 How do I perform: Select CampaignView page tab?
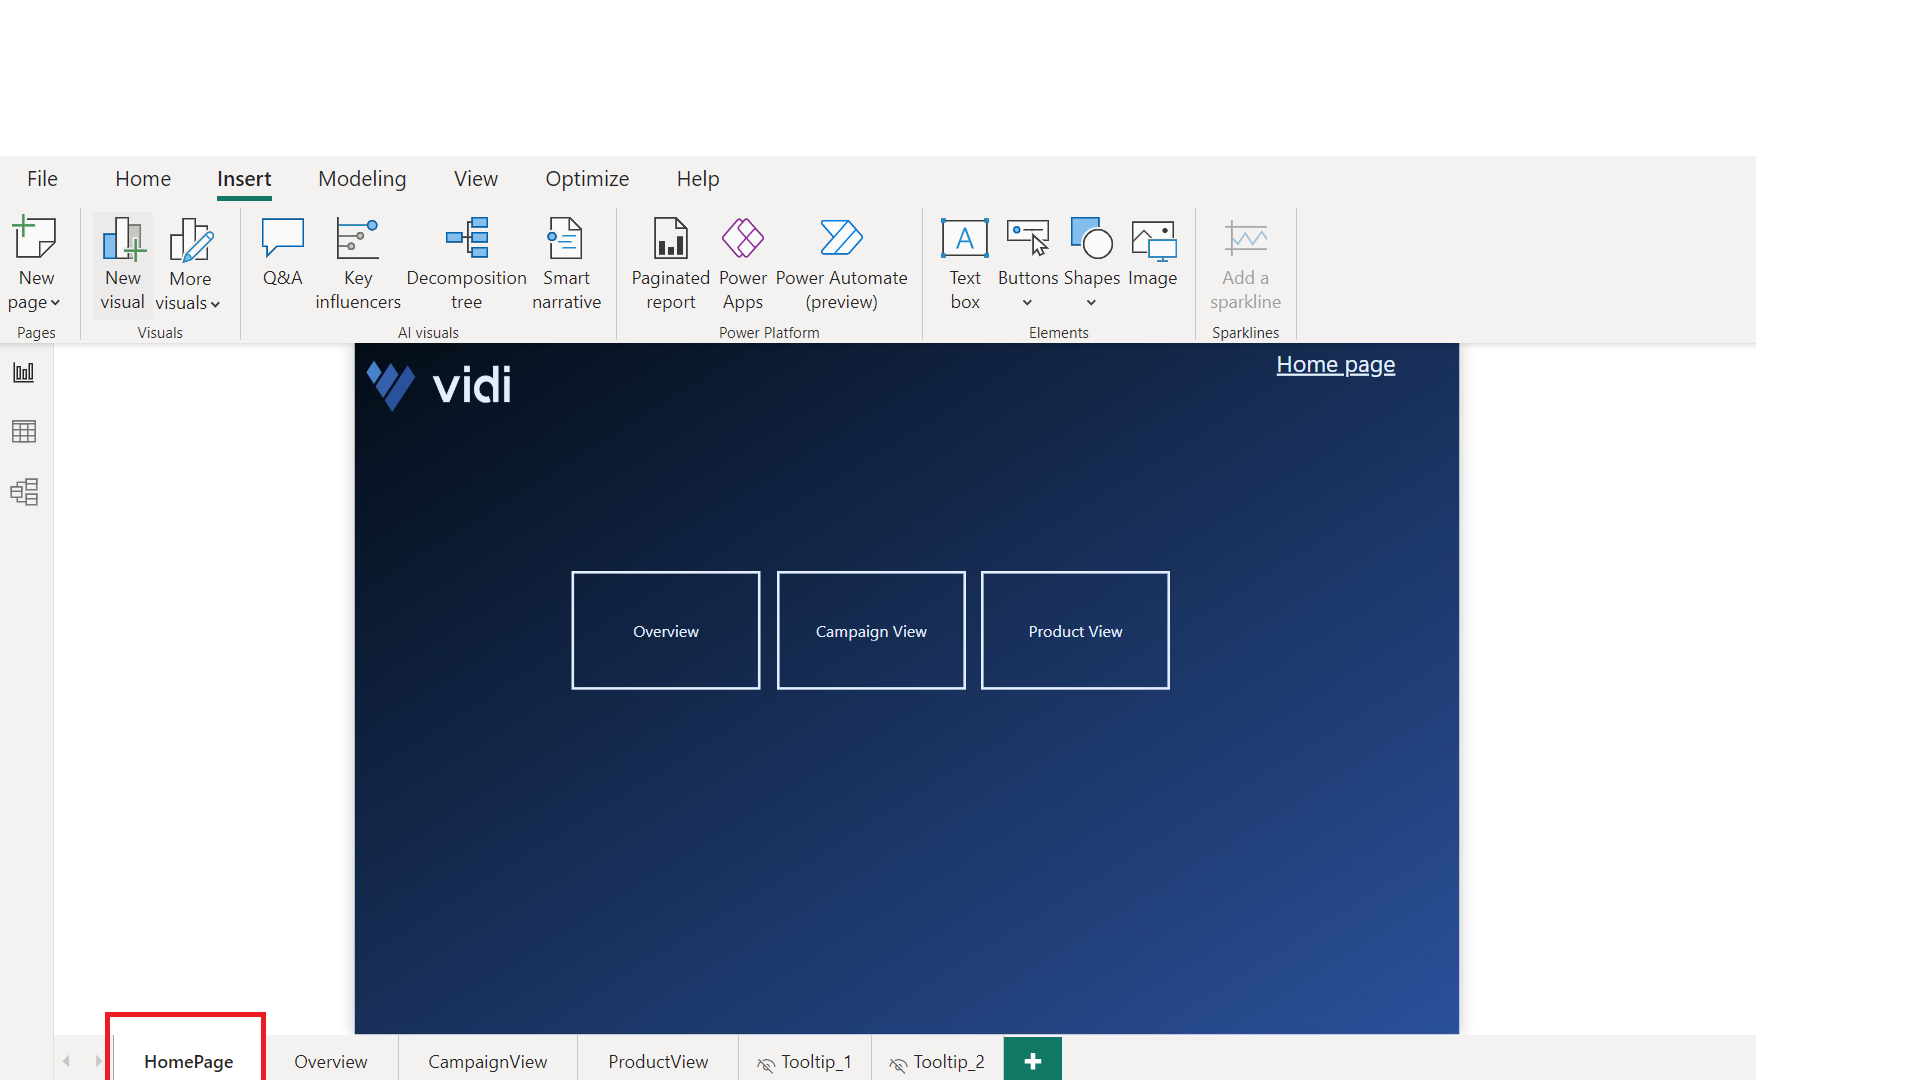pos(488,1062)
